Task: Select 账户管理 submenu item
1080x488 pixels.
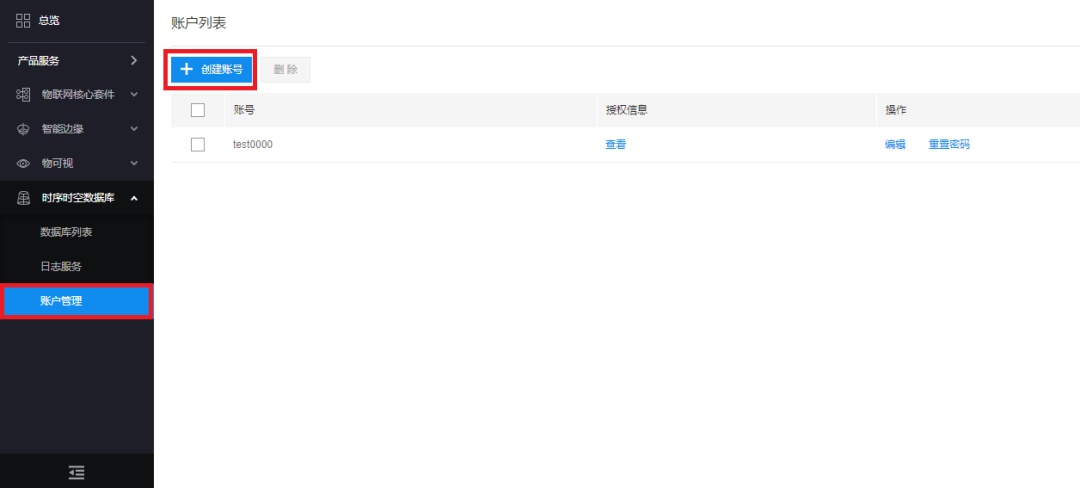Action: [76, 301]
